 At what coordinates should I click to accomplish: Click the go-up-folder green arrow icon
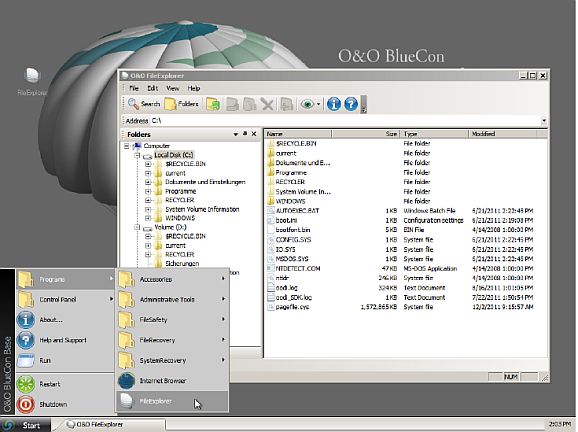(x=213, y=104)
